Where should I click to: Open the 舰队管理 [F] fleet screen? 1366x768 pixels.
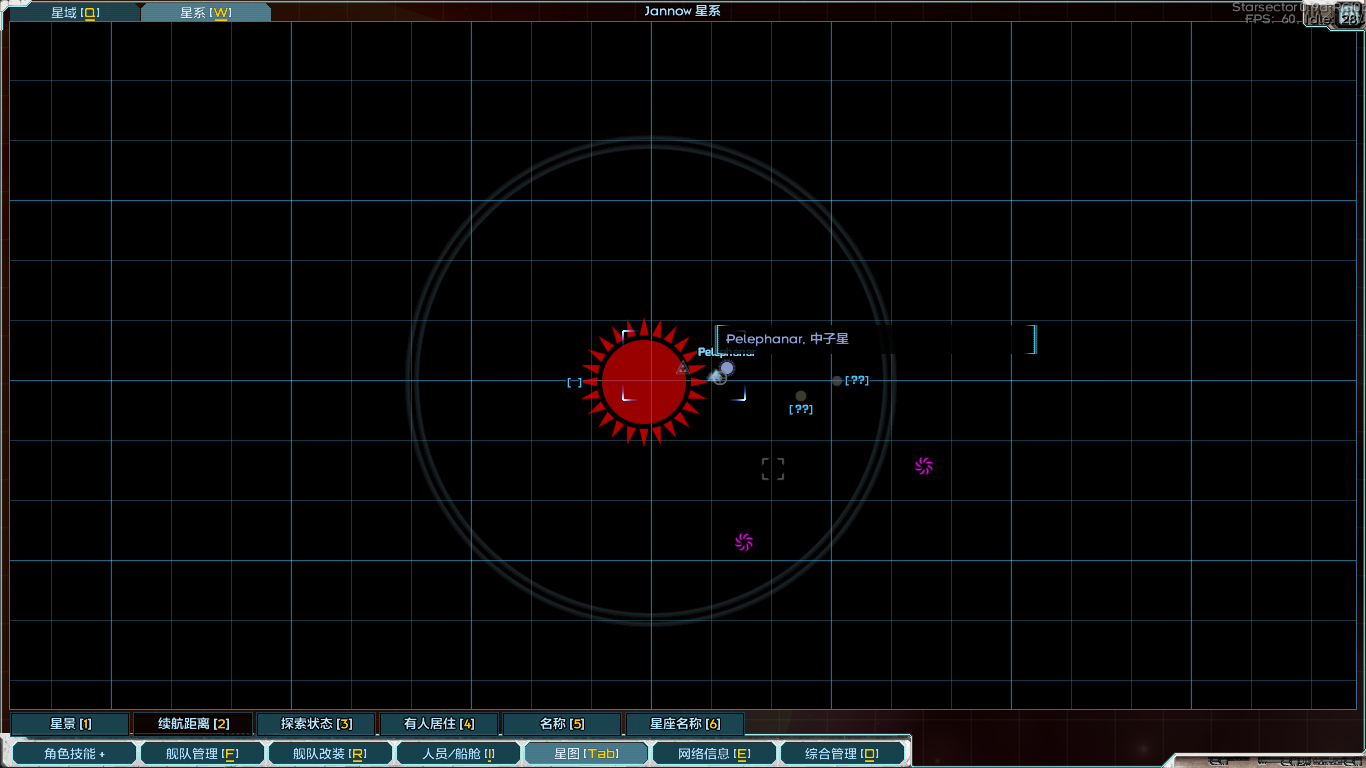tap(202, 754)
